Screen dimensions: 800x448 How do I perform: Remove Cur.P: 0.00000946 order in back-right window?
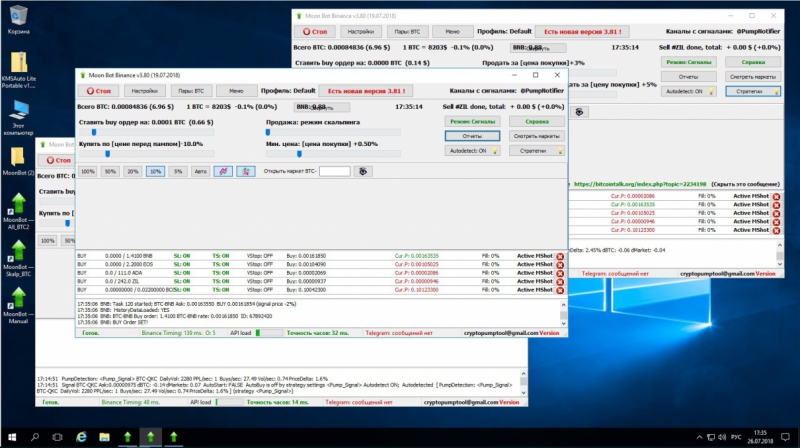coord(776,222)
